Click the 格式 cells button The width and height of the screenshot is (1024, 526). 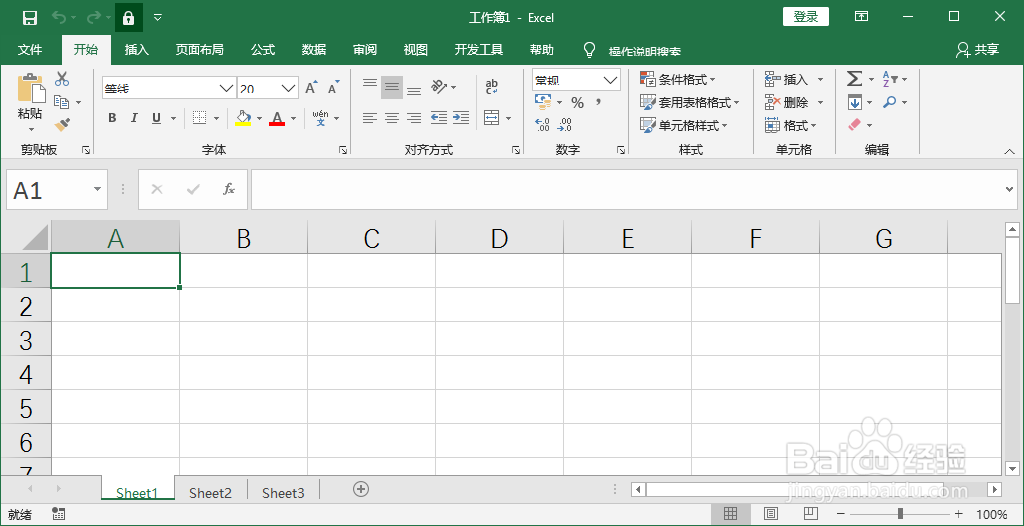click(x=791, y=125)
